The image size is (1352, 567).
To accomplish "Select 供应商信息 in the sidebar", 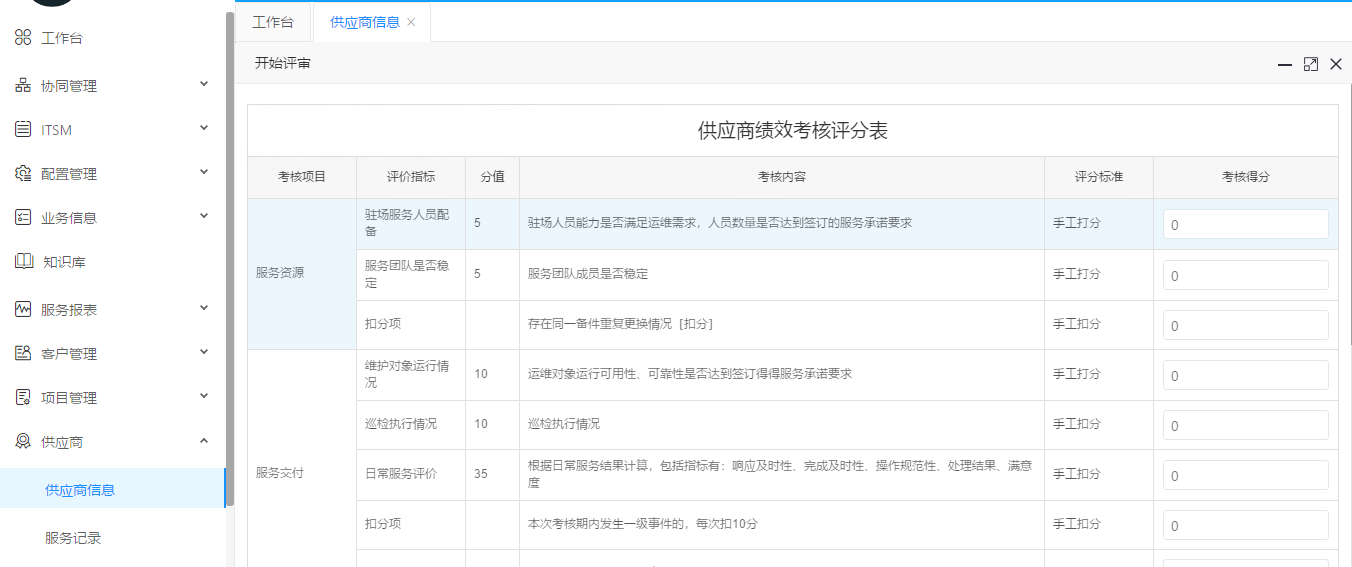I will pyautogui.click(x=80, y=490).
